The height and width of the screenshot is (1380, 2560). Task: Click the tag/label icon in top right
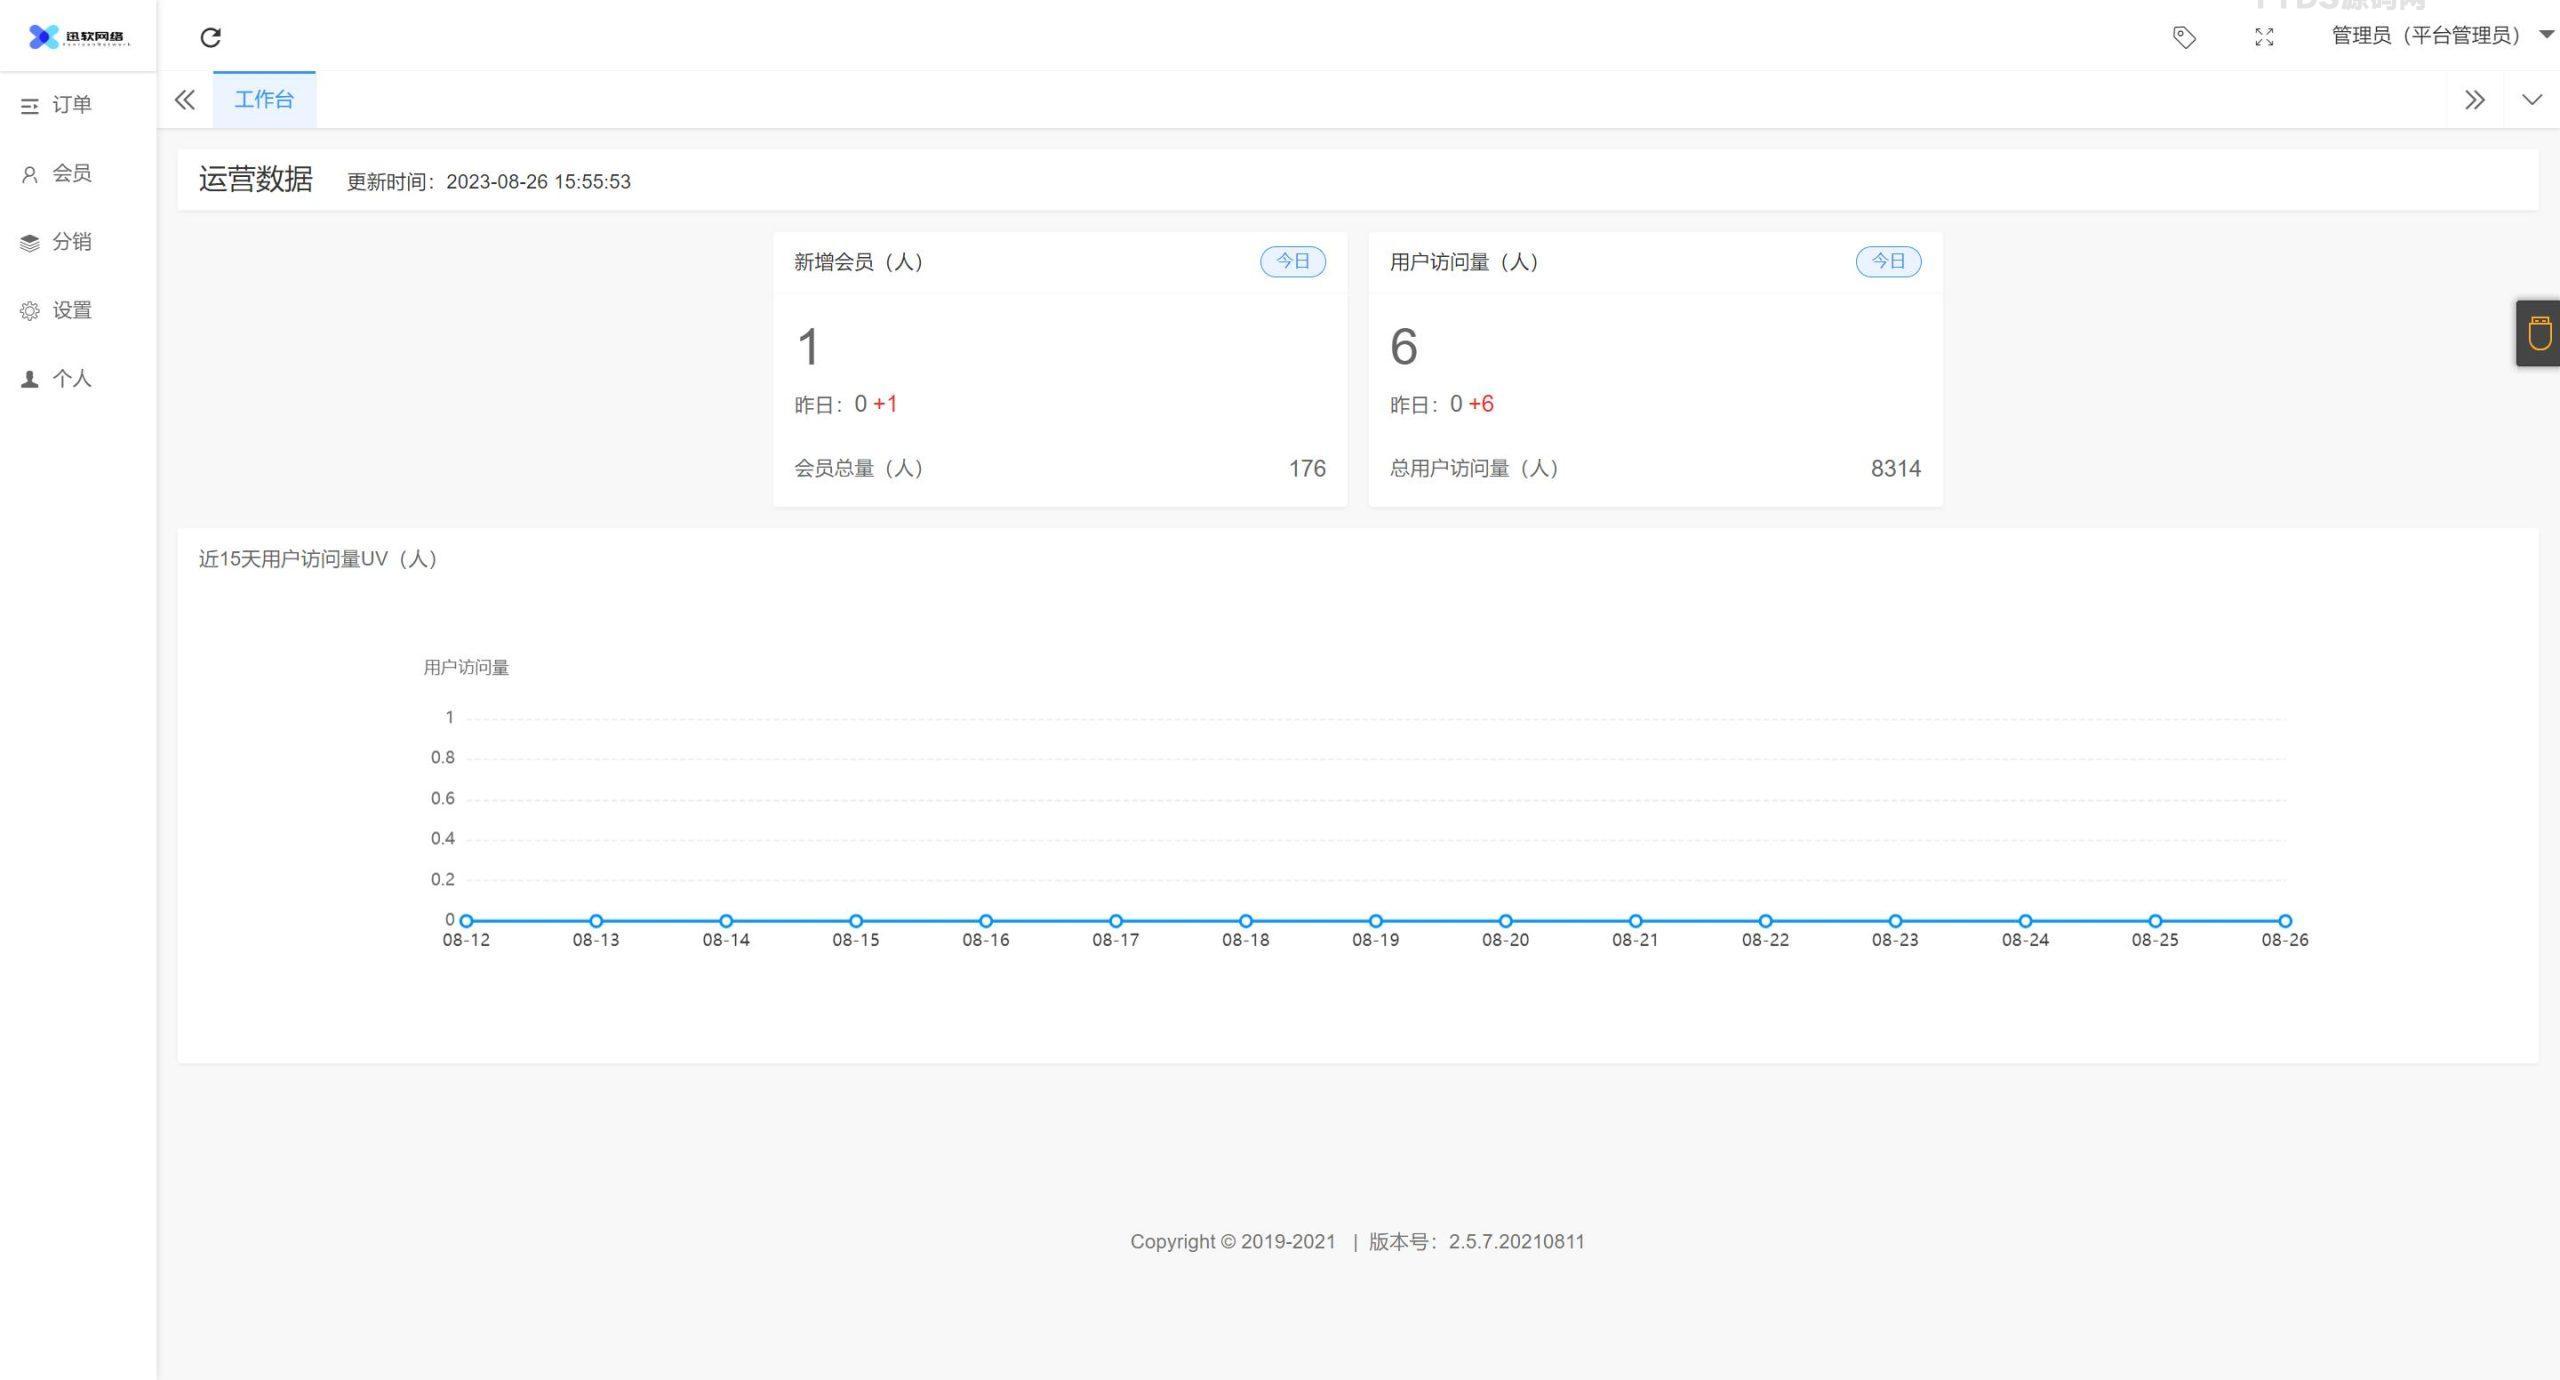point(2181,36)
